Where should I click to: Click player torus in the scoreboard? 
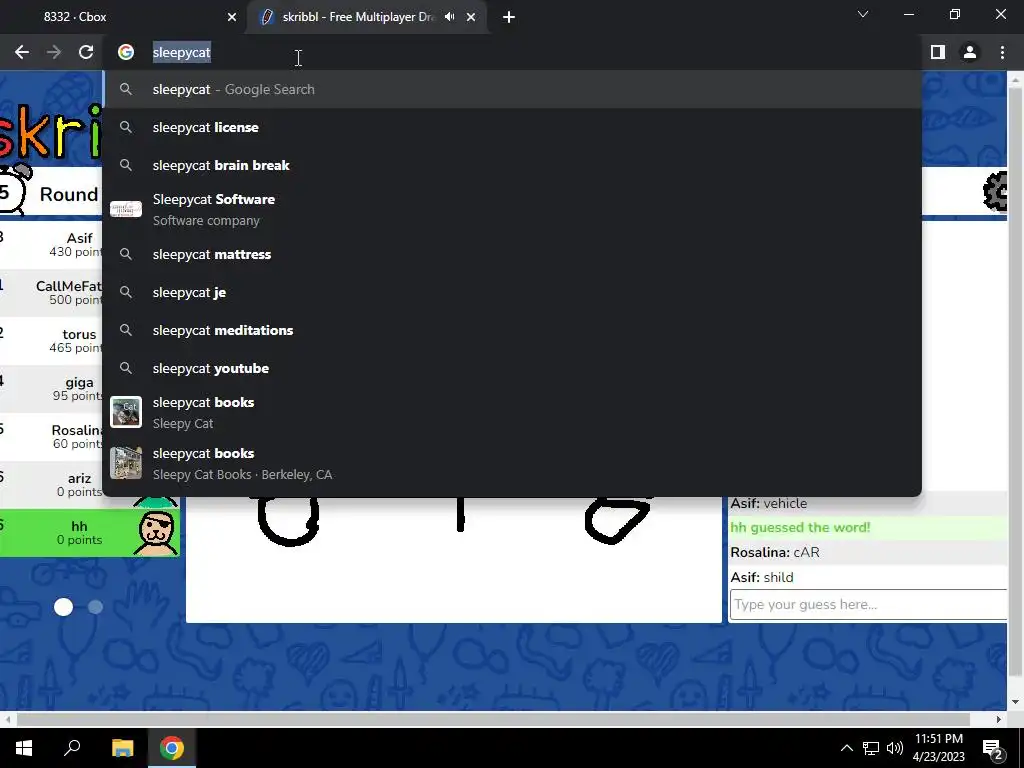pos(51,341)
